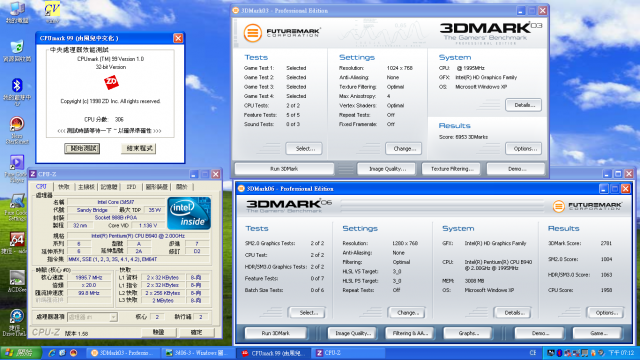This screenshot has height=360, width=640.
Task: Switch to the 主機板 tab in CPU-Z
Action: point(86,187)
